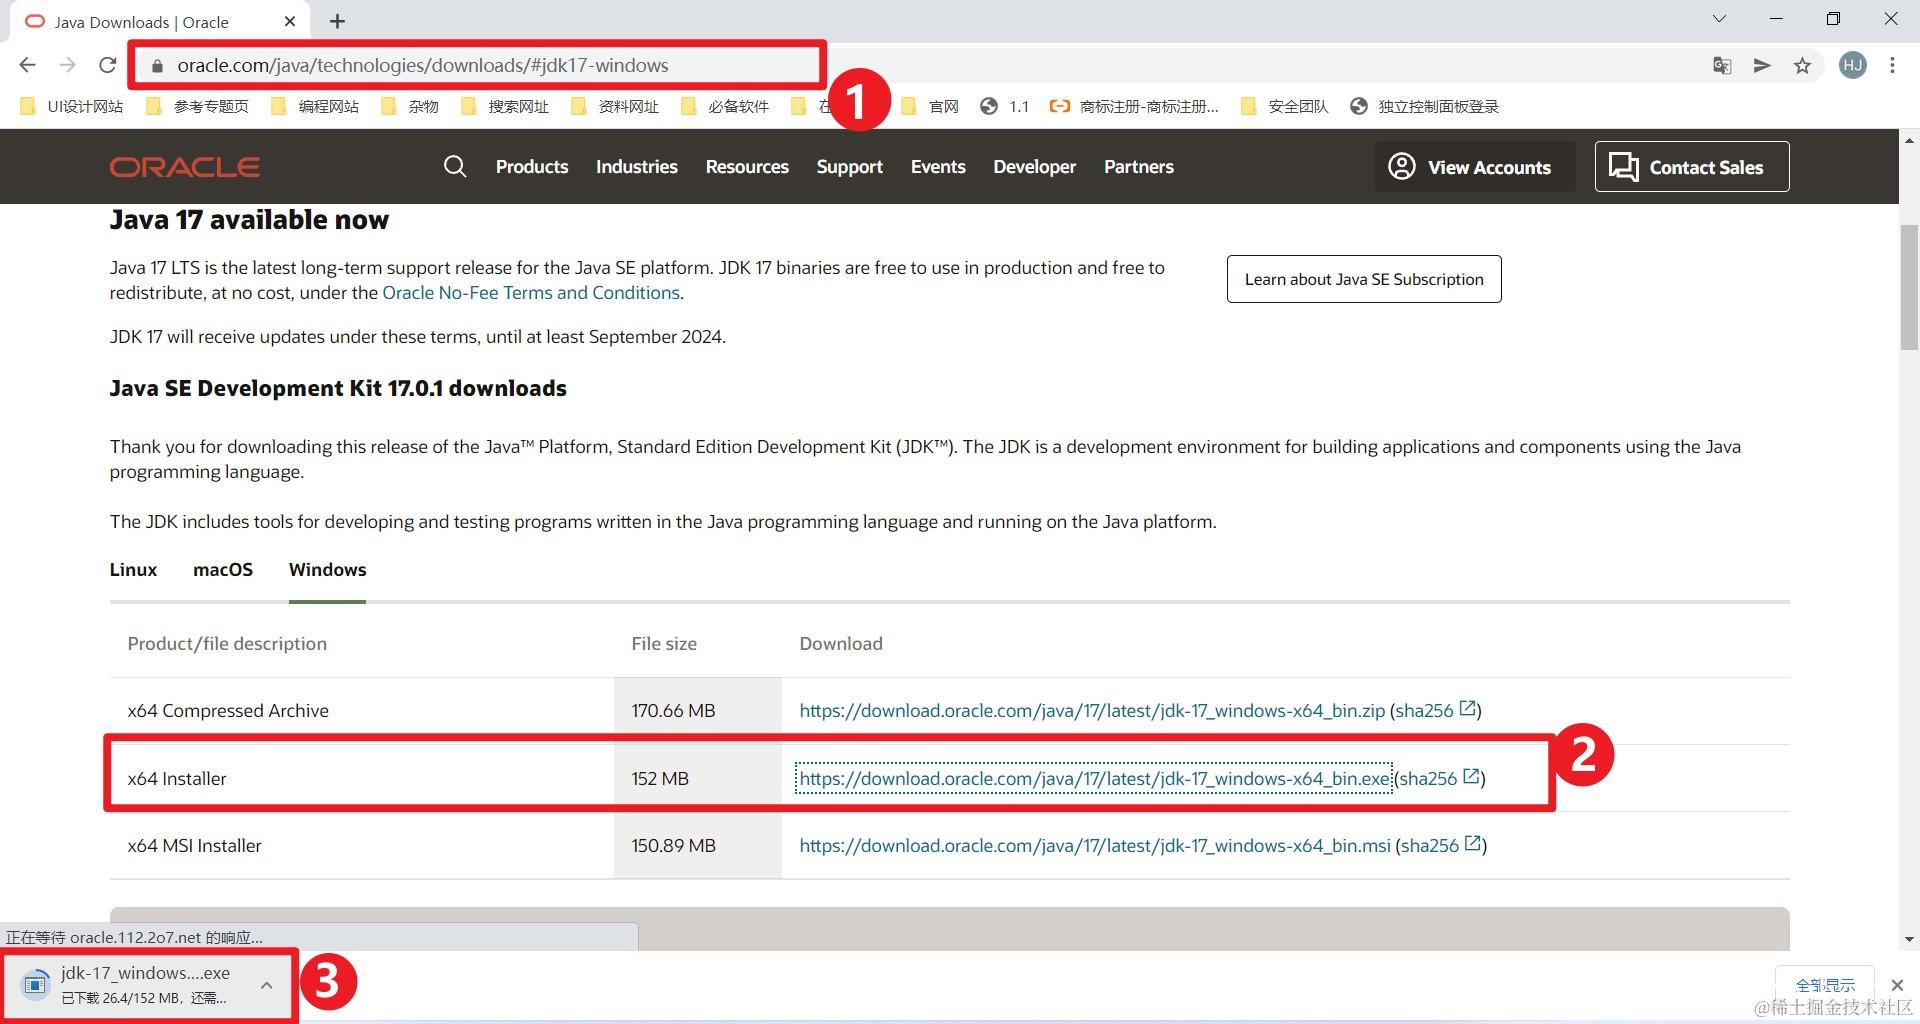
Task: Open the 参考专题页 bookmark folder
Action: (198, 106)
